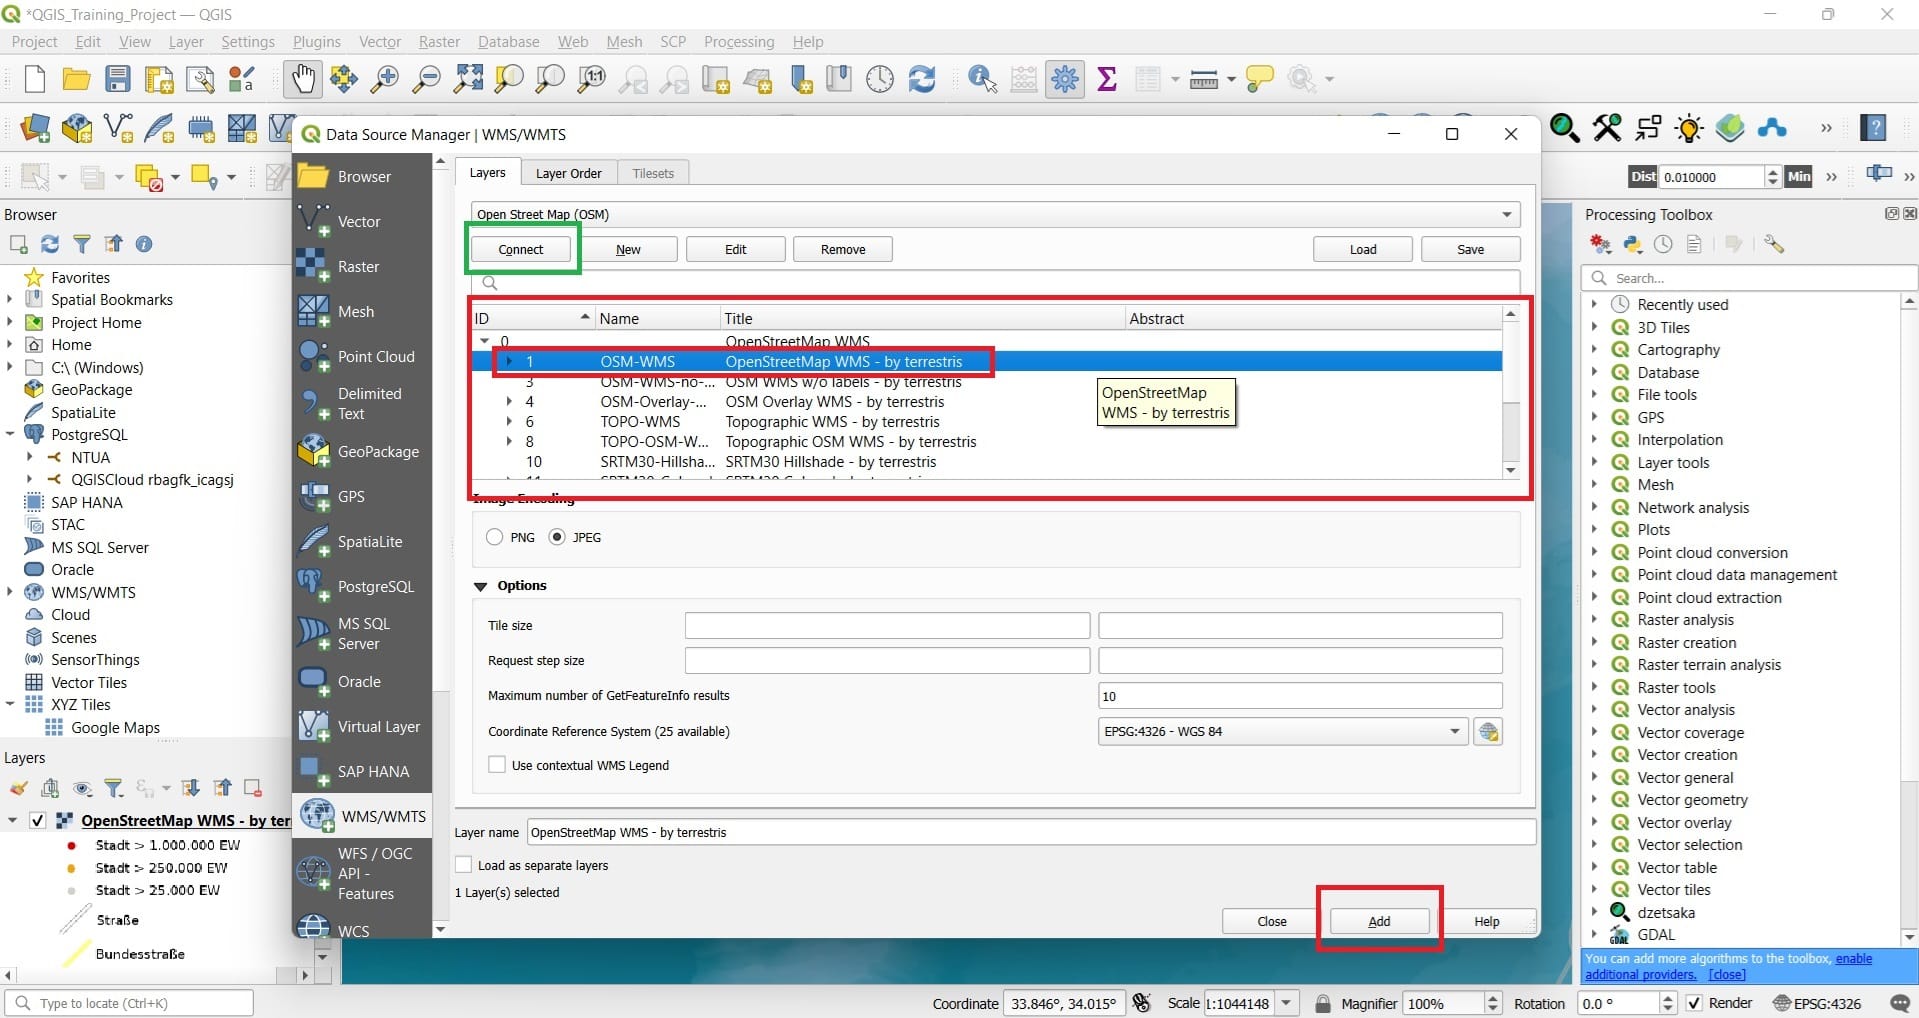Click the Edit connection button
This screenshot has width=1919, height=1018.
point(735,249)
